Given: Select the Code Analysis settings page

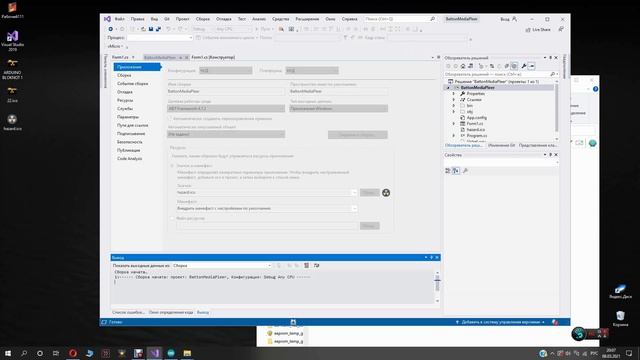Looking at the screenshot, I should click(x=130, y=159).
